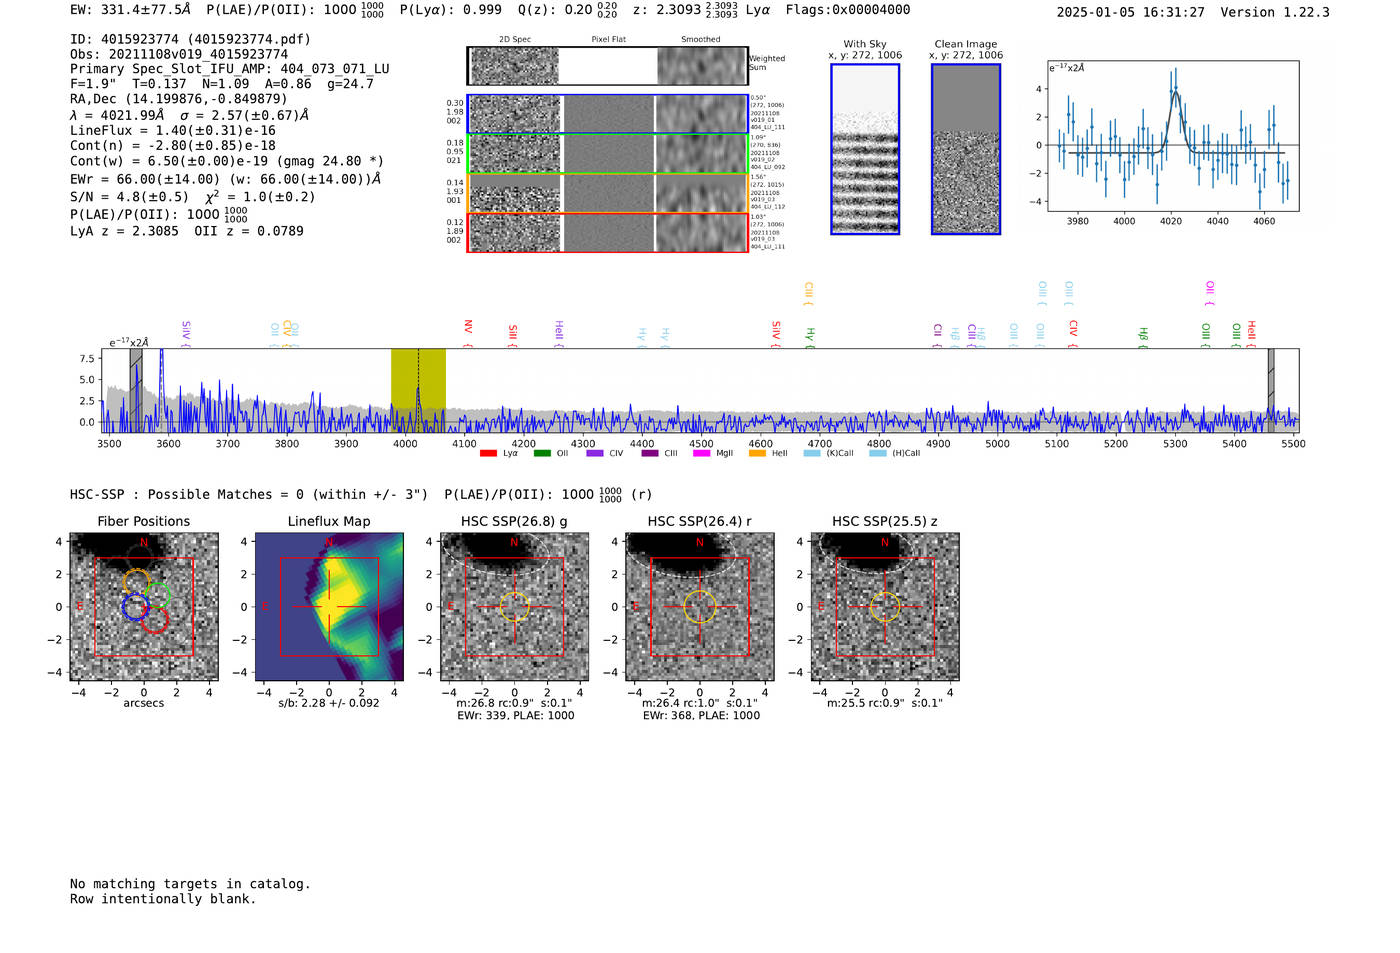Image resolution: width=1400 pixels, height=953 pixels.
Task: Click the Weighted Sum 2D spectrum row
Action: [607, 66]
